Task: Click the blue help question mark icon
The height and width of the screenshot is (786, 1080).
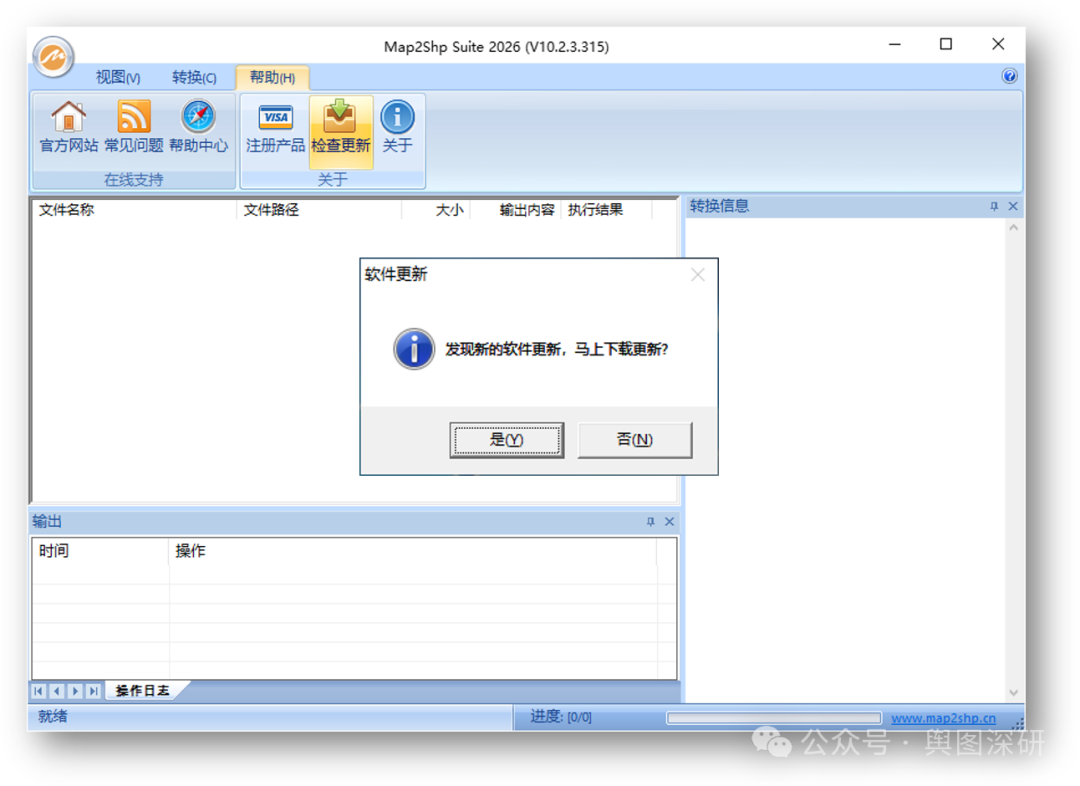Action: click(1009, 76)
